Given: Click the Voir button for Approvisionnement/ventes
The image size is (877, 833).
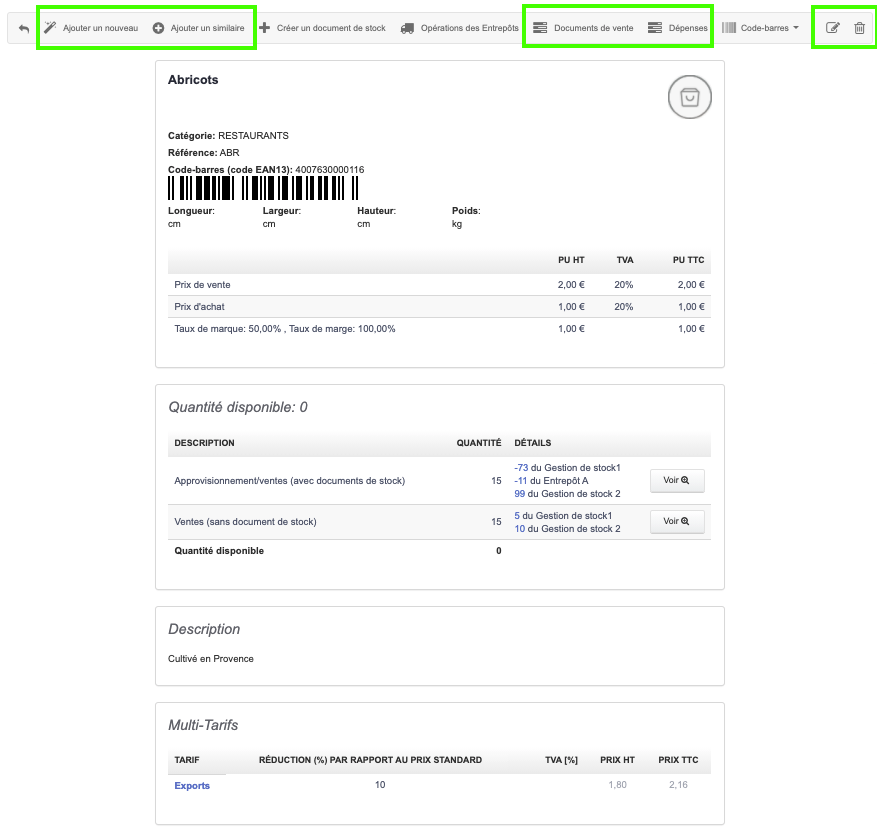Looking at the screenshot, I should click(x=676, y=480).
